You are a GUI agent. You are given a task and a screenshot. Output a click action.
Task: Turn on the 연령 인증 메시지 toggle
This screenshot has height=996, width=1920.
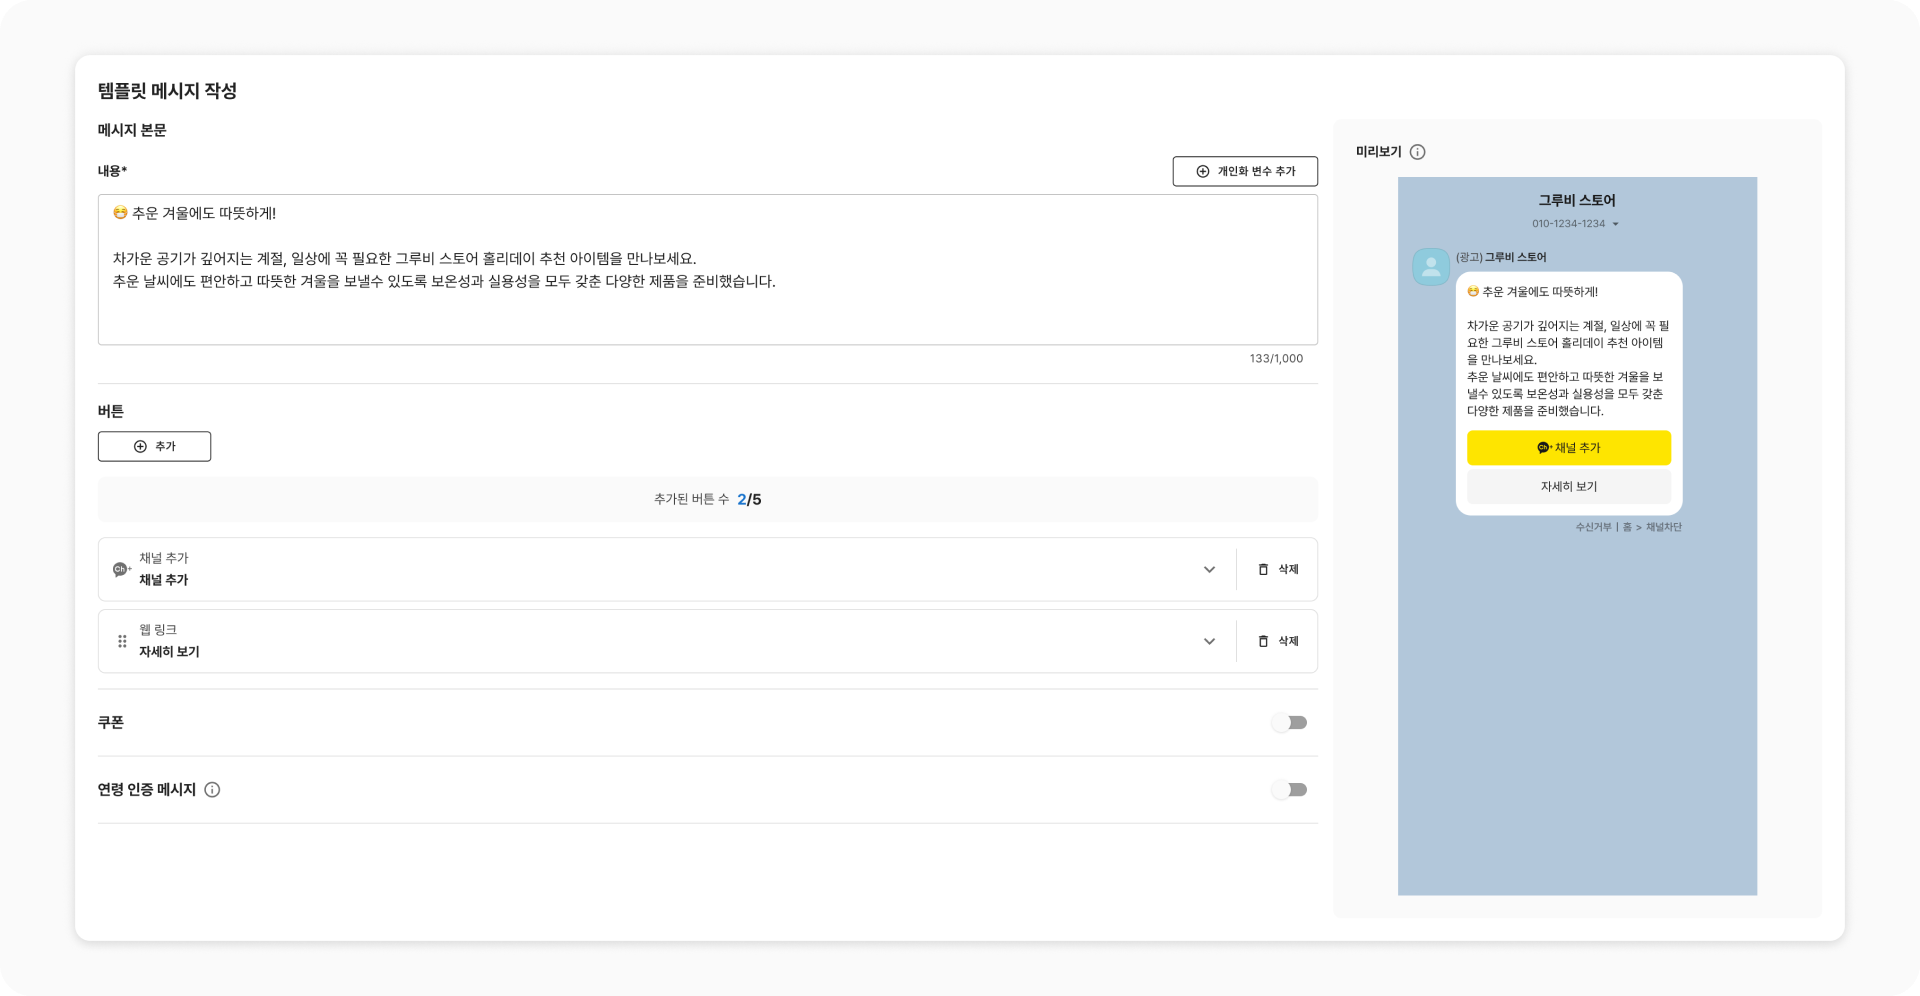1289,790
